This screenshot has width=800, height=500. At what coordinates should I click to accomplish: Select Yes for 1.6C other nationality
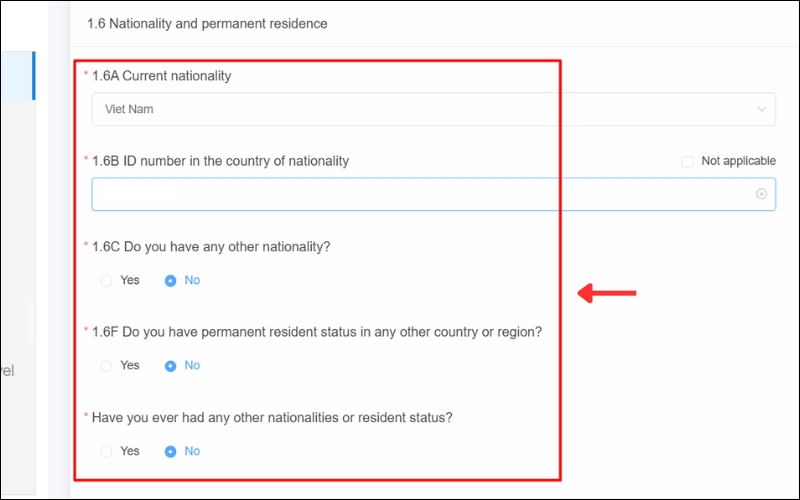[x=107, y=281]
